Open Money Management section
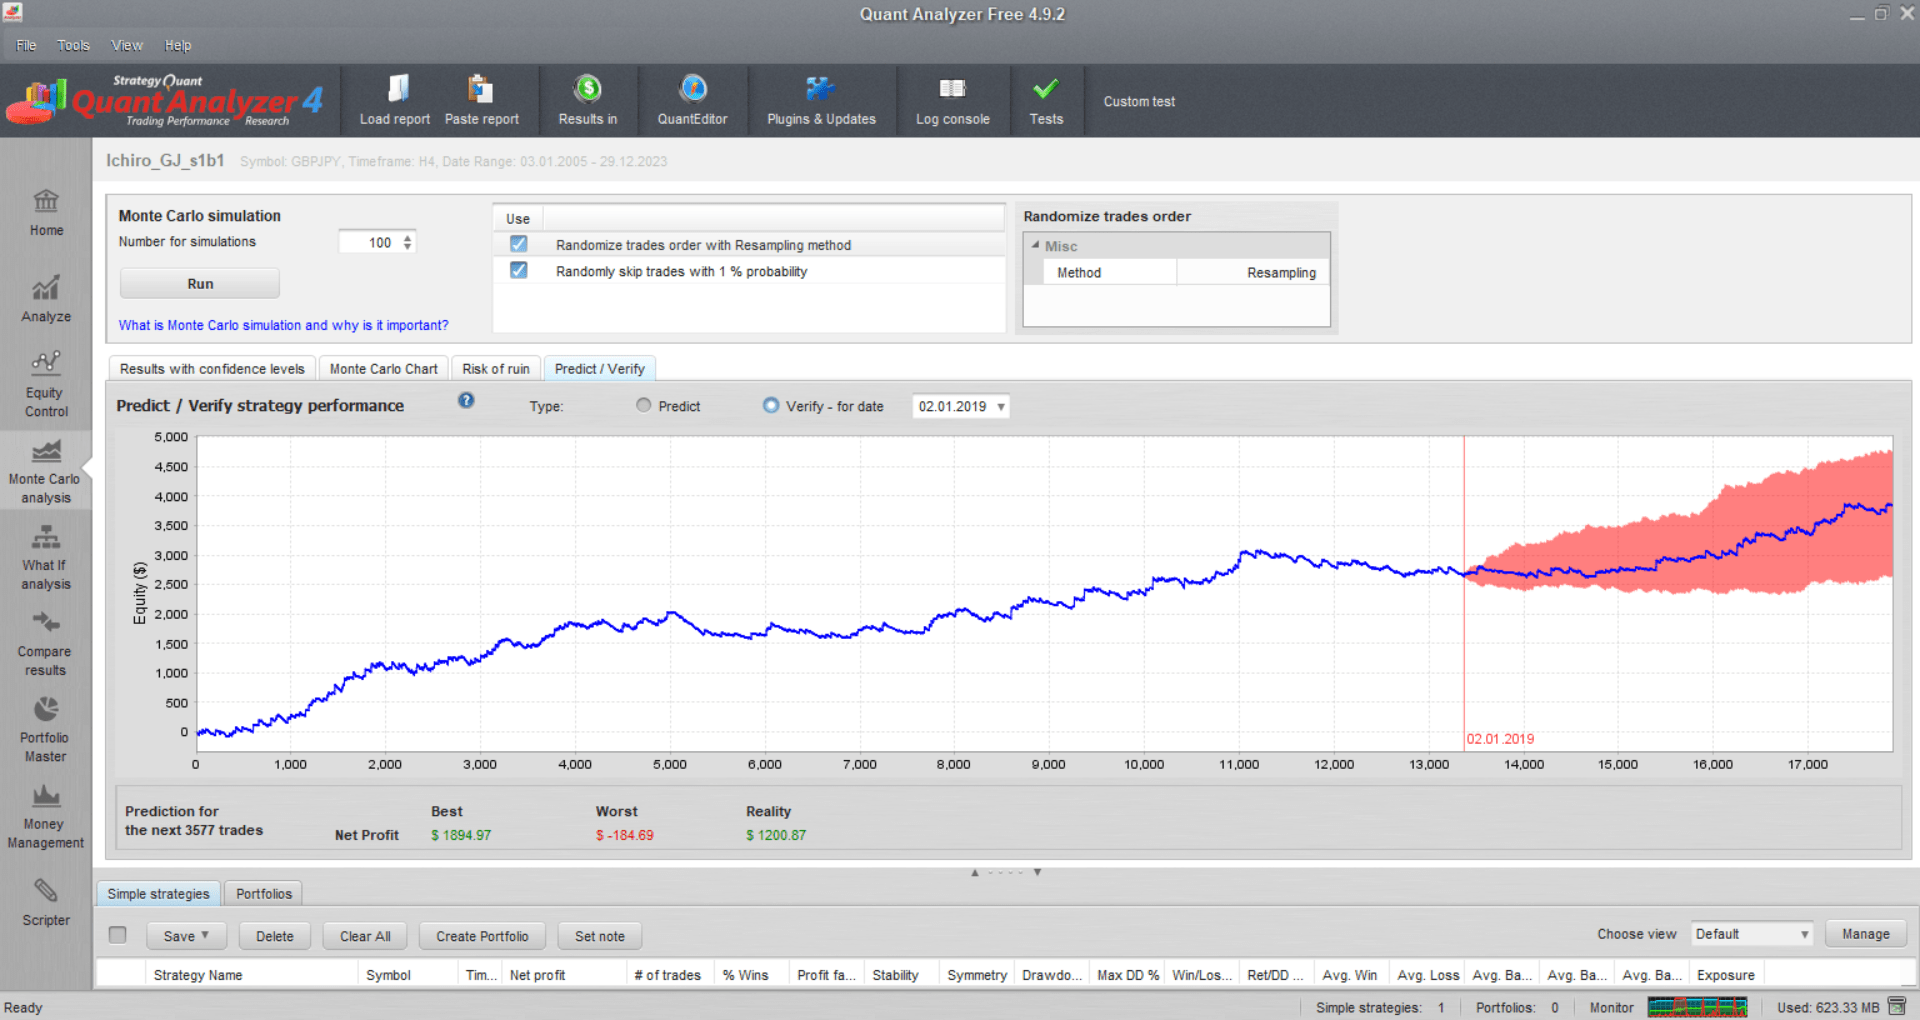This screenshot has width=1920, height=1020. (46, 816)
